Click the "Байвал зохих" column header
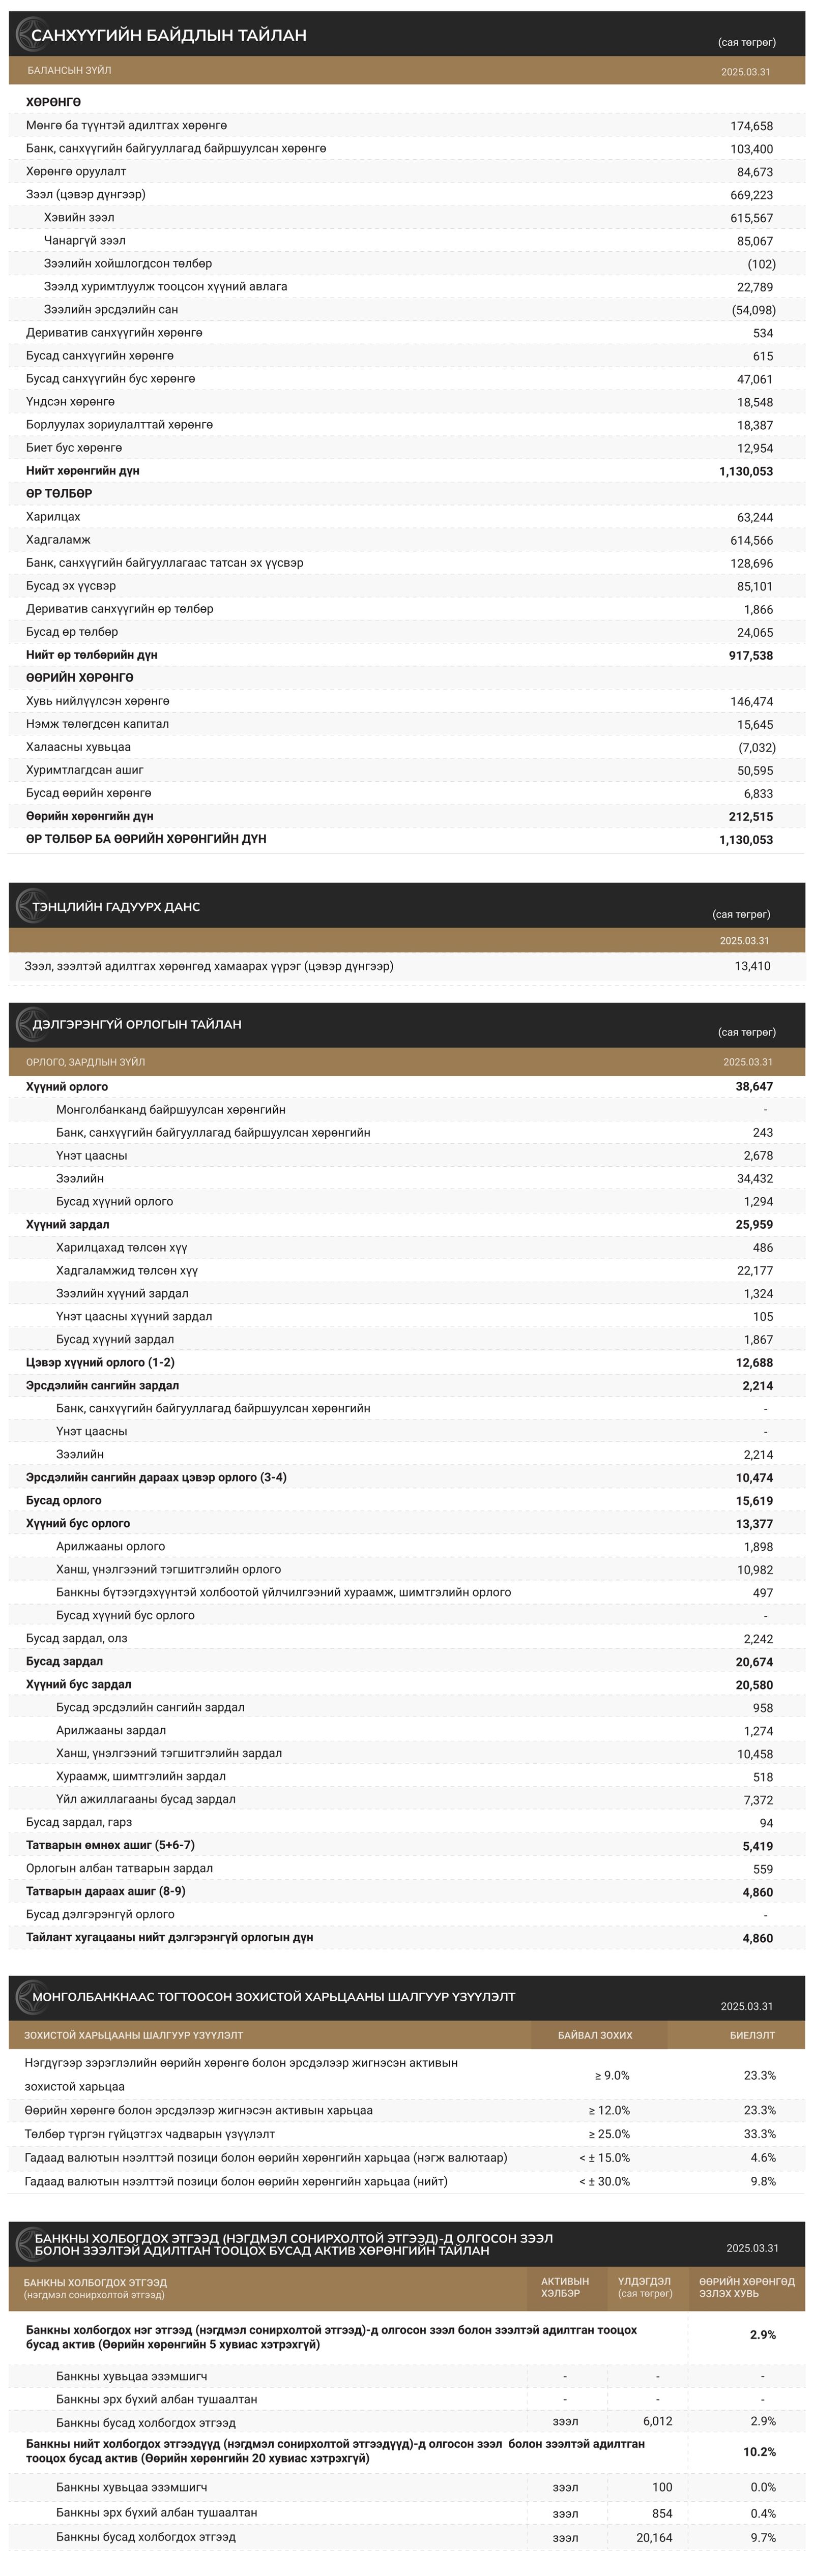 pos(595,2035)
